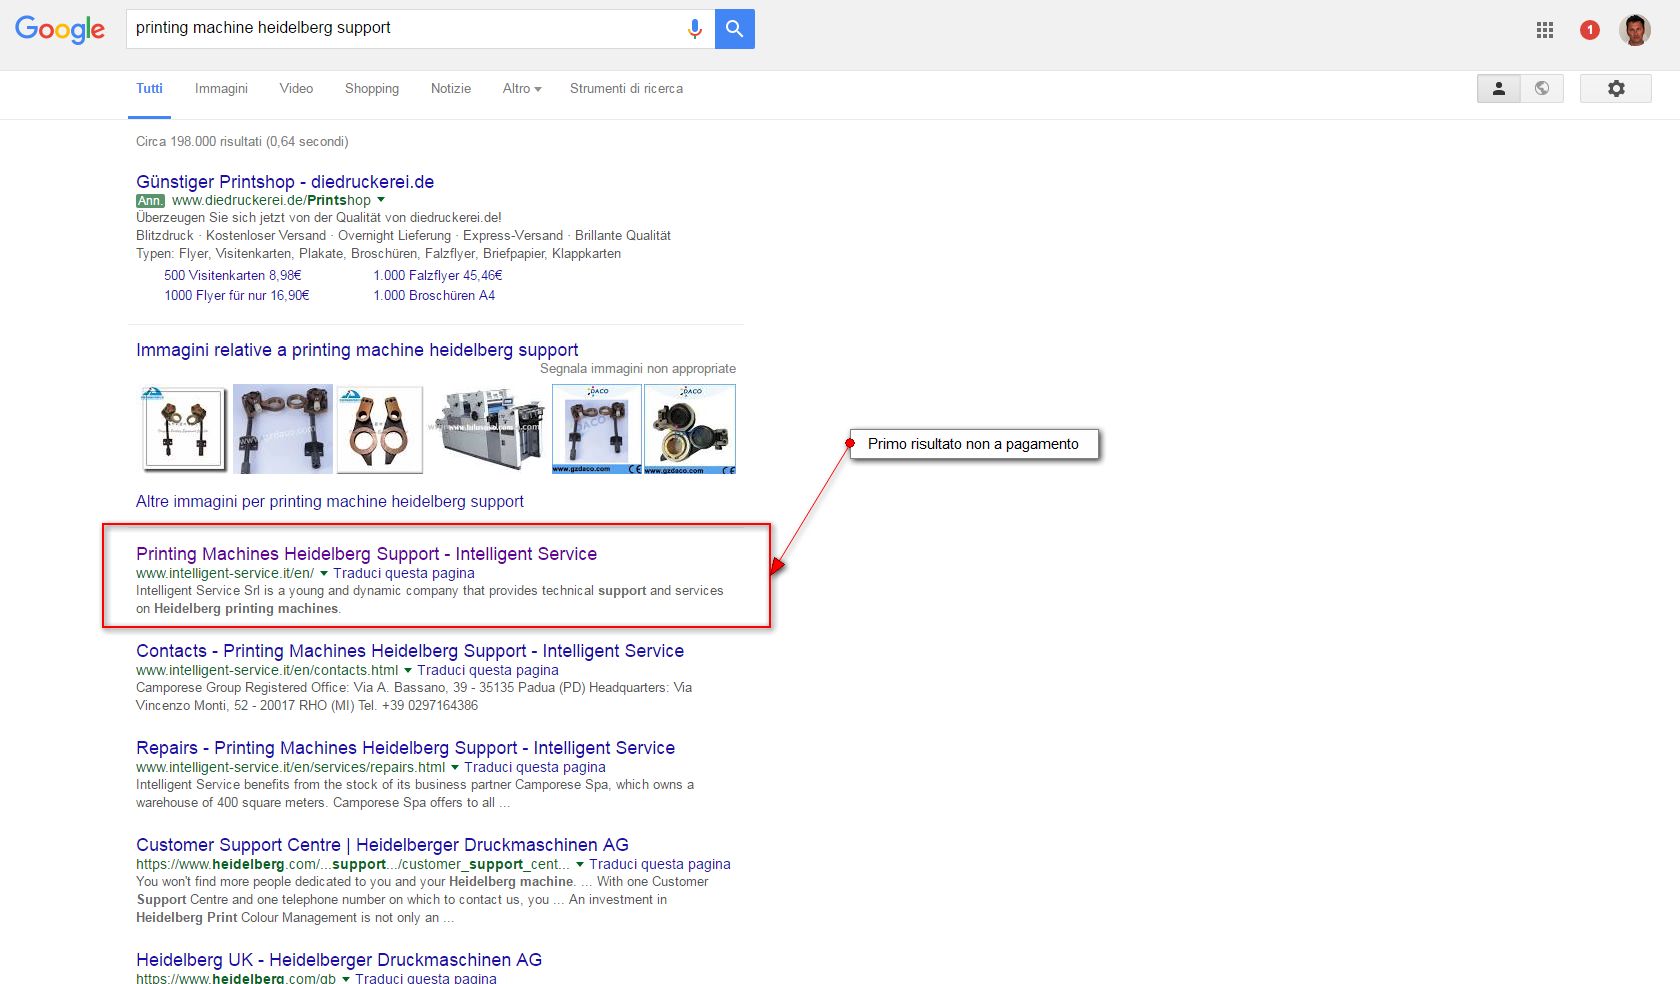
Task: Click the microphone voice search icon
Action: 694,29
